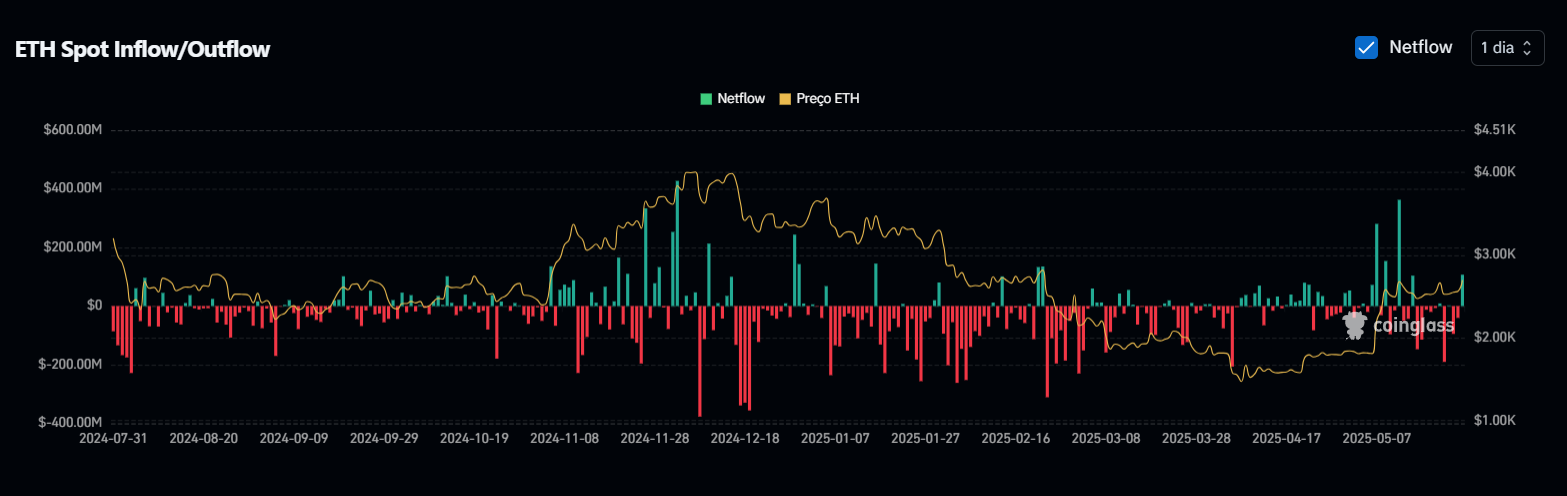The height and width of the screenshot is (496, 1567).
Task: Open the '1 dia' interval dropdown
Action: tap(1507, 48)
